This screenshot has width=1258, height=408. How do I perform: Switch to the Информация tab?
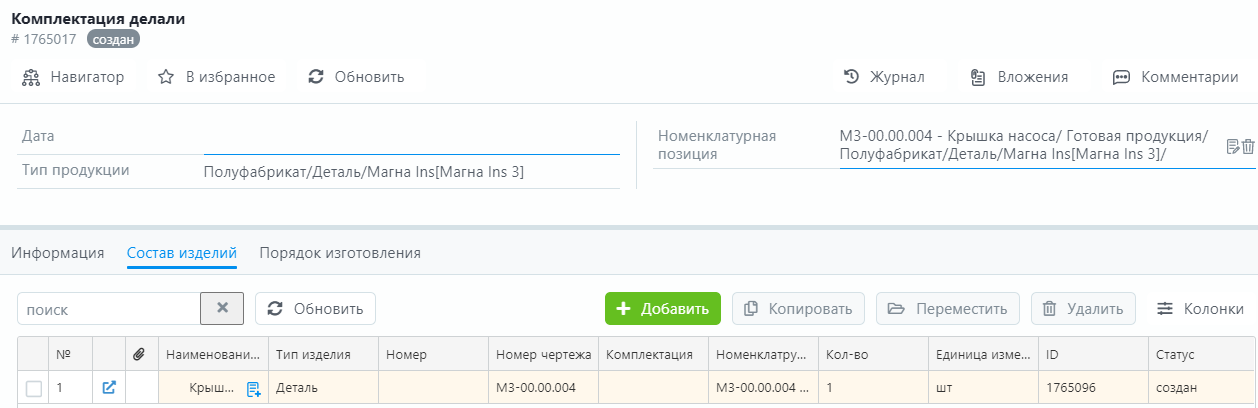[58, 253]
